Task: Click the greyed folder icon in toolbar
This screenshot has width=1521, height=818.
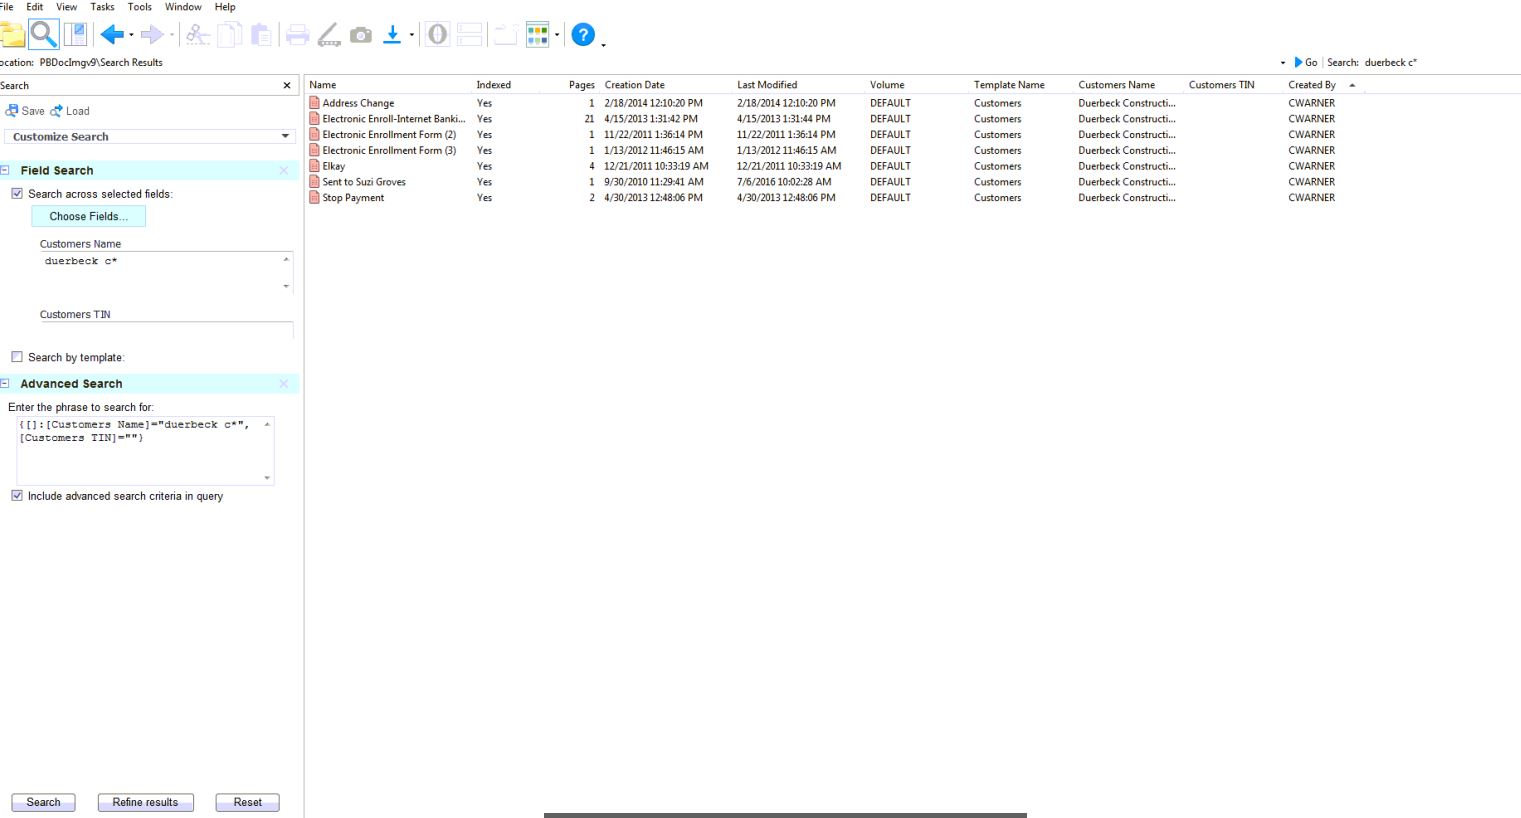Action: pos(506,35)
